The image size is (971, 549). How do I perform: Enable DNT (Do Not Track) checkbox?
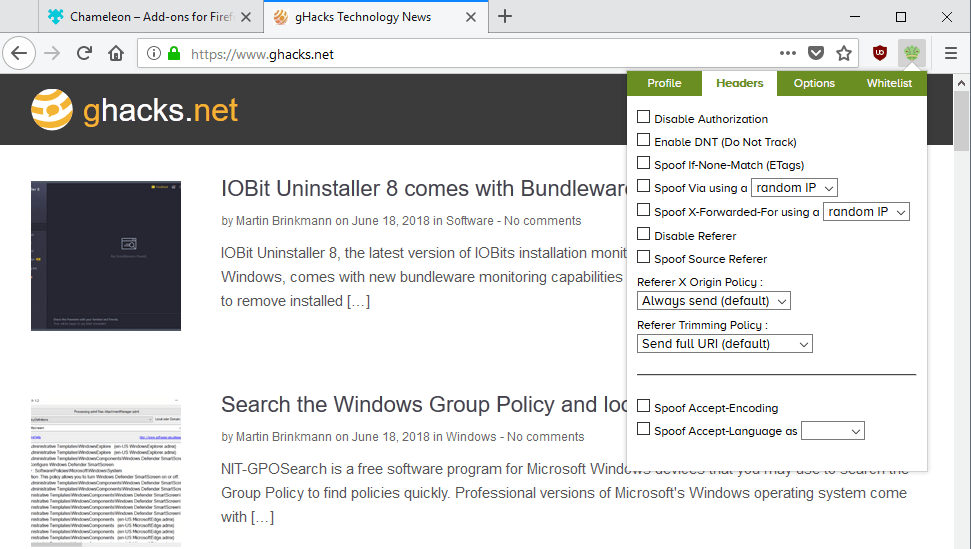[x=643, y=140]
